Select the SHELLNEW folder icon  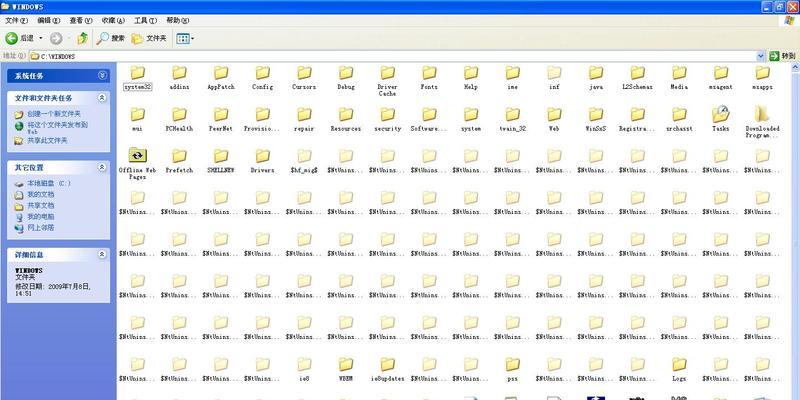click(221, 156)
